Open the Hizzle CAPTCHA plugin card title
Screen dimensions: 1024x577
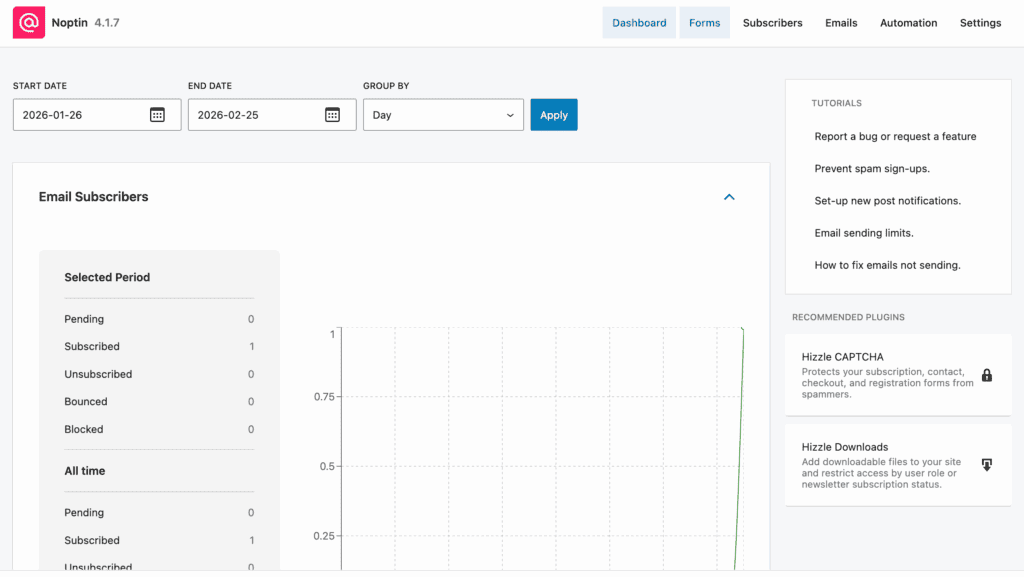(x=842, y=357)
